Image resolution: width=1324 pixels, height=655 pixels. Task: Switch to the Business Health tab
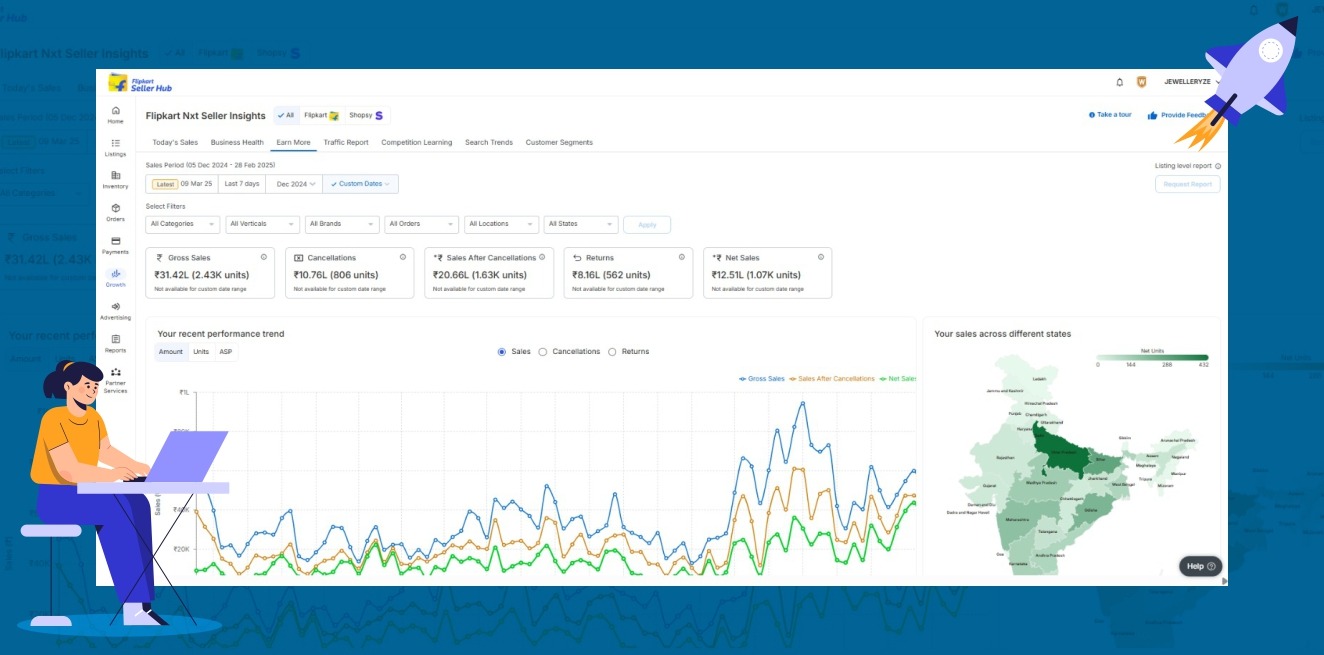coord(237,143)
